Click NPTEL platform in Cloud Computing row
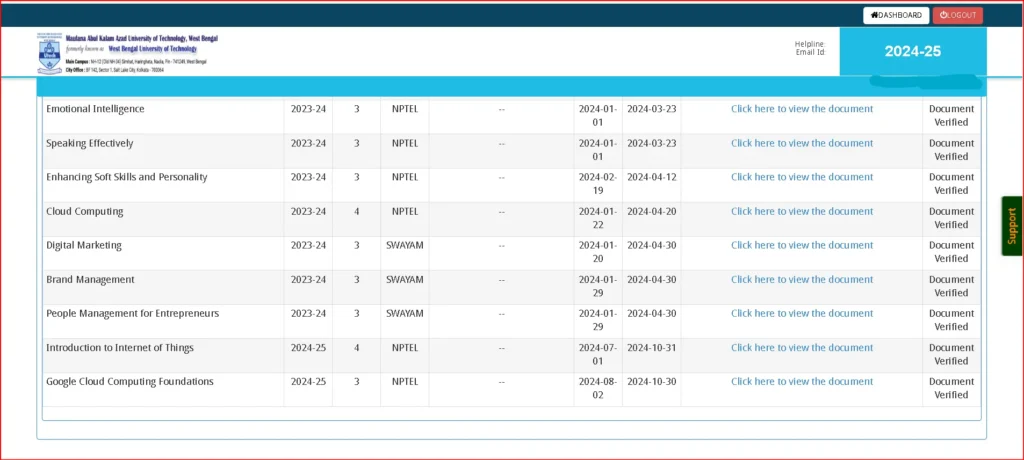 point(405,211)
